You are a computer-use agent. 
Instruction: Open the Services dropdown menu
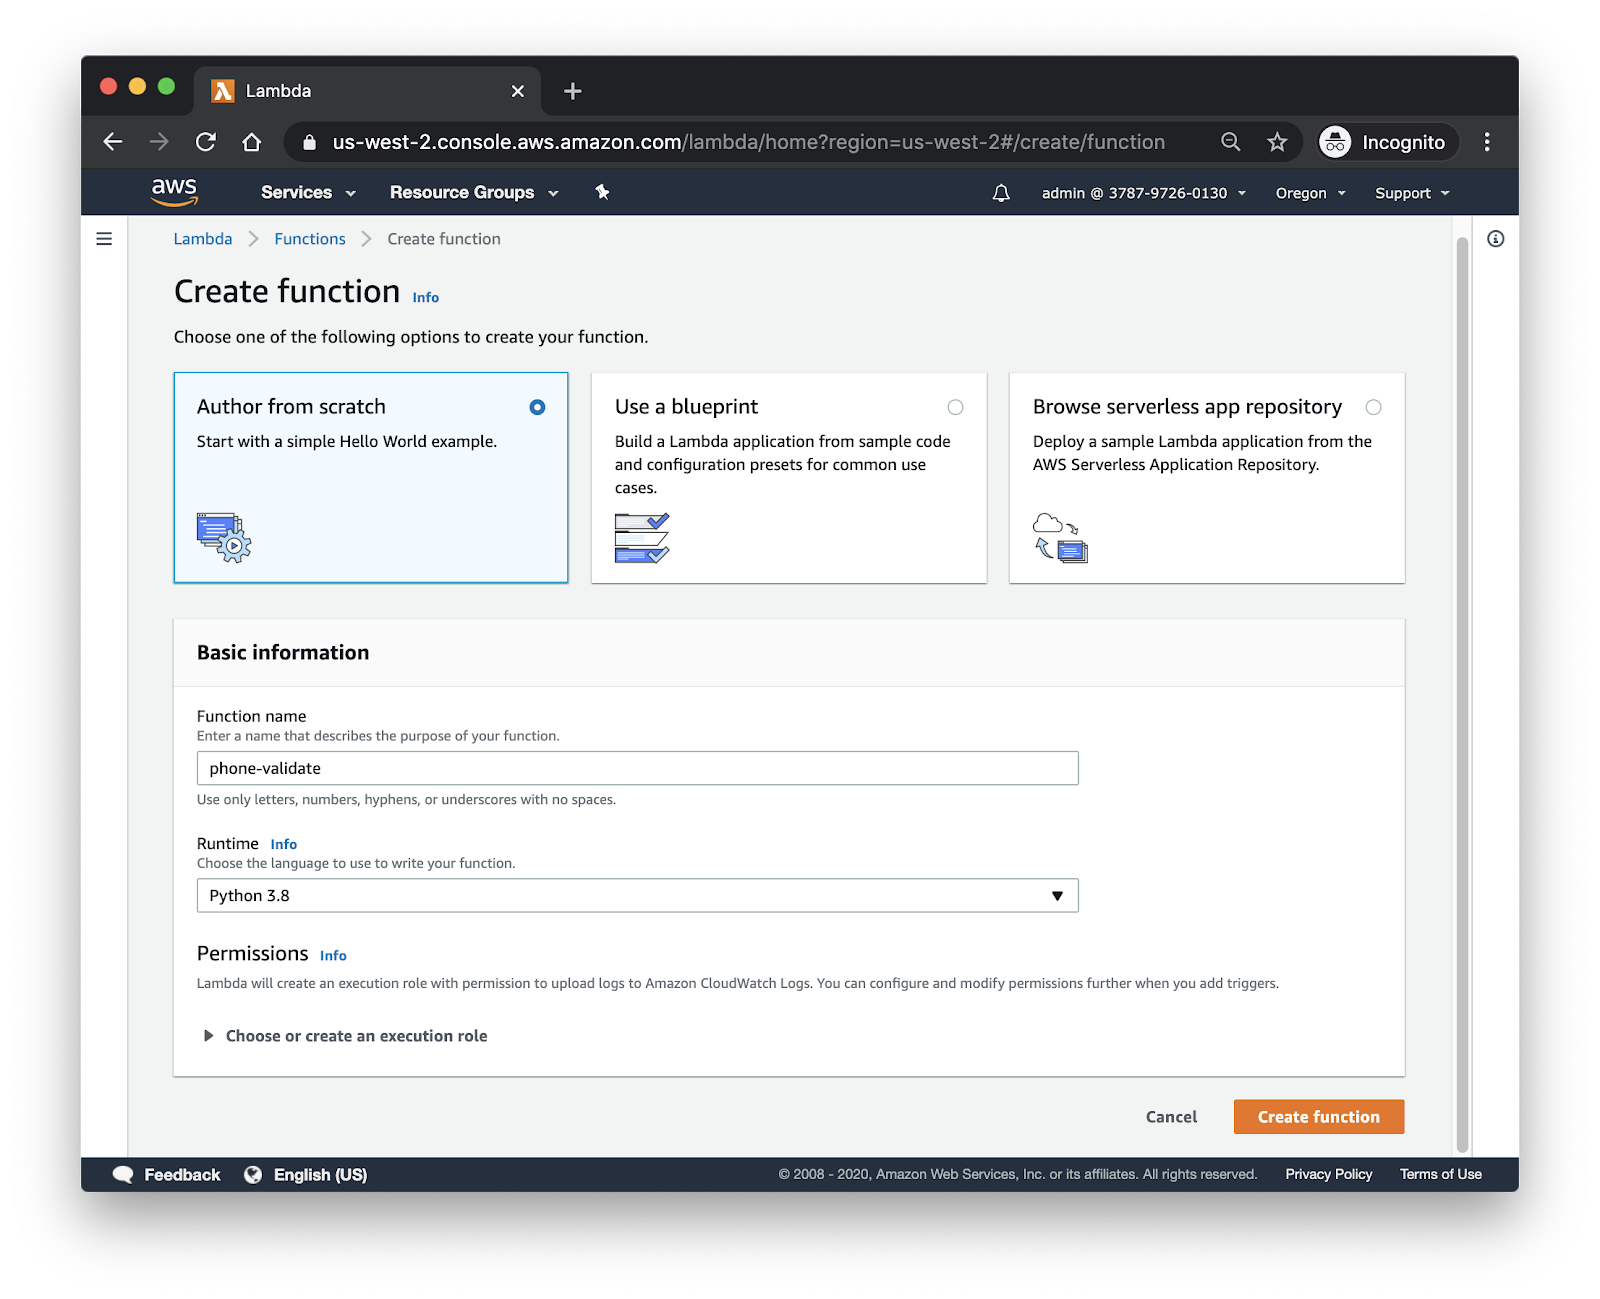pos(308,192)
